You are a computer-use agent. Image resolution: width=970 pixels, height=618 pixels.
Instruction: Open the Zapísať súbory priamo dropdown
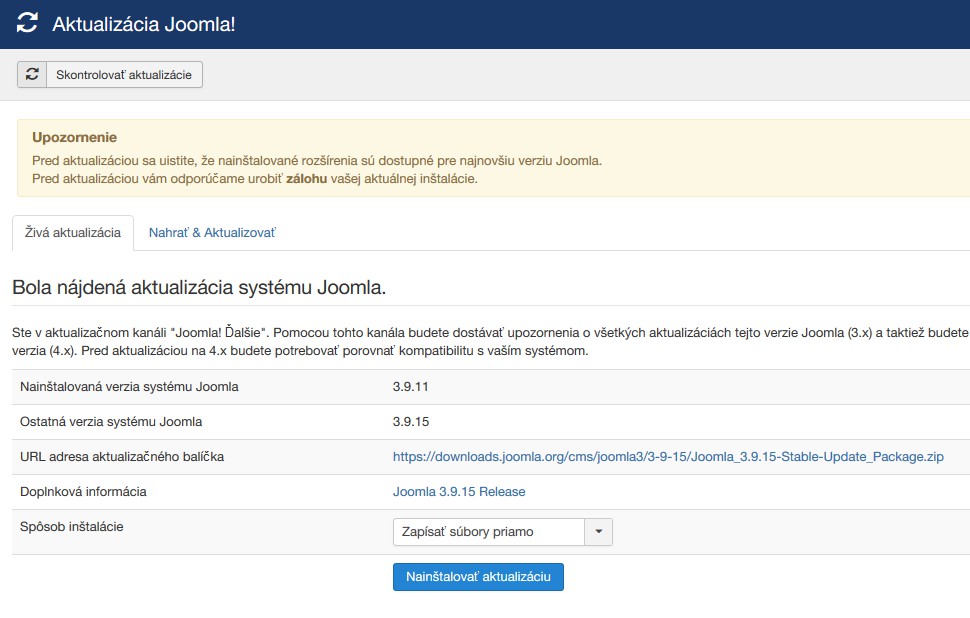point(502,532)
